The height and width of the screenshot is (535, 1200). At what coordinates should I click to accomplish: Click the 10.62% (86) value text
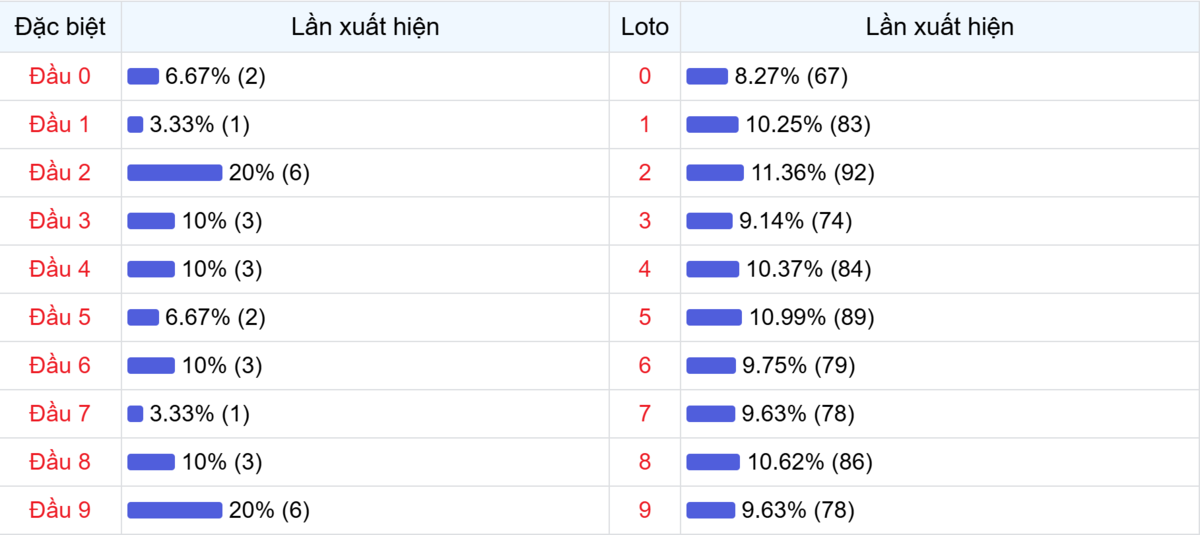810,462
